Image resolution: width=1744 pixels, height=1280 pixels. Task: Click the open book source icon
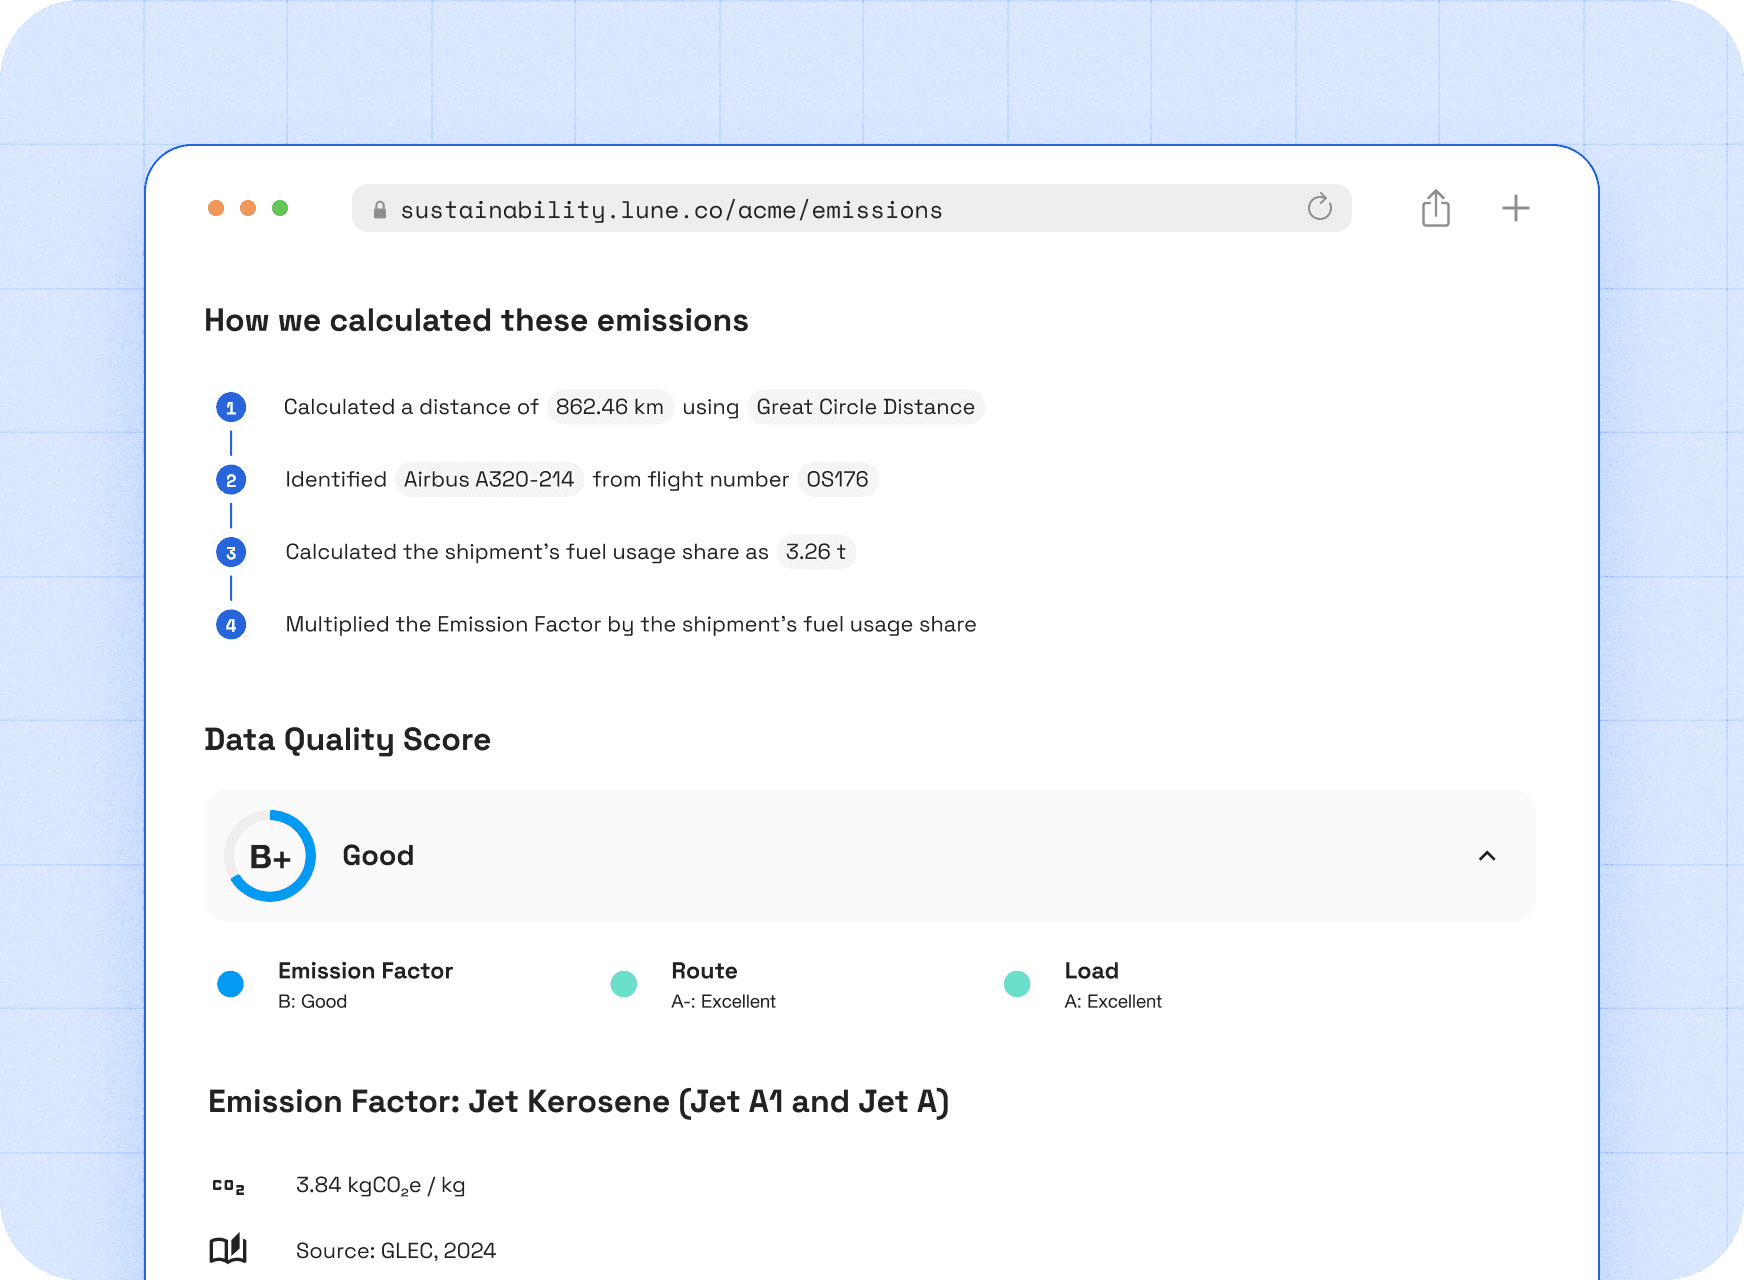coord(228,1250)
